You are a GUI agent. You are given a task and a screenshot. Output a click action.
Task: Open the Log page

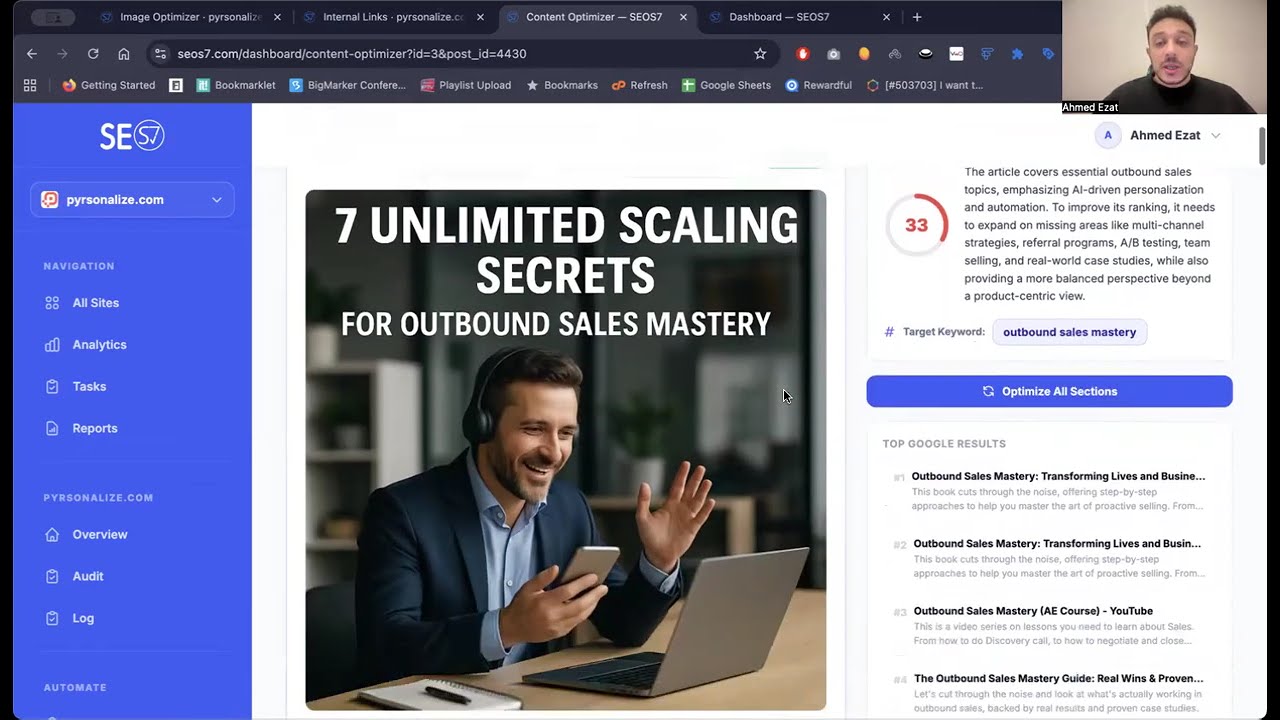coord(83,619)
